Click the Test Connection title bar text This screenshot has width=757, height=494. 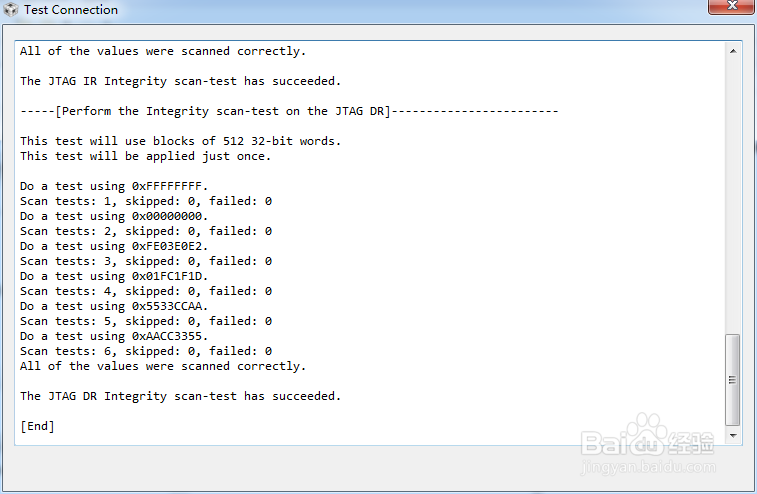tap(71, 10)
